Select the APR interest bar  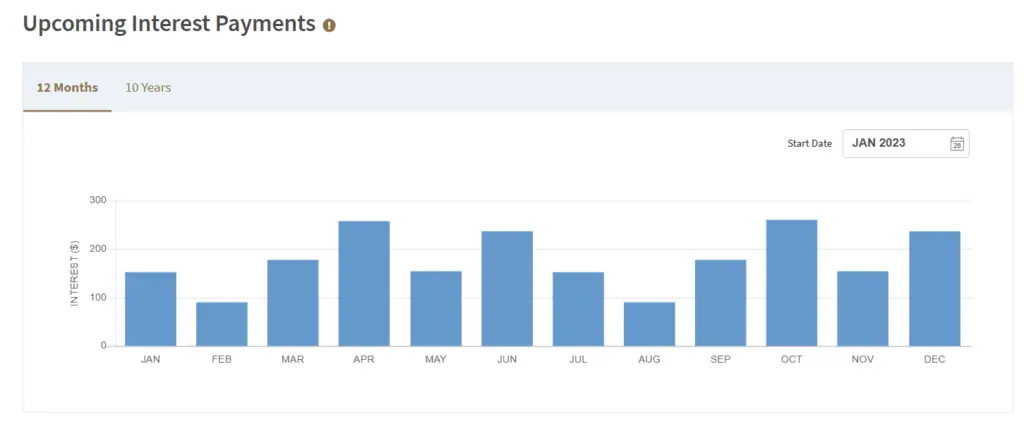(364, 283)
